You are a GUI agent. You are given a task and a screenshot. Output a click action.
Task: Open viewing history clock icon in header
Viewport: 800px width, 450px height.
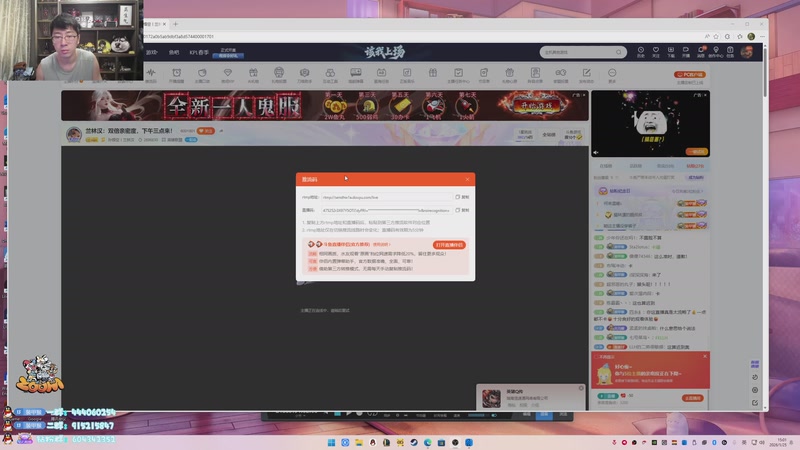[641, 50]
